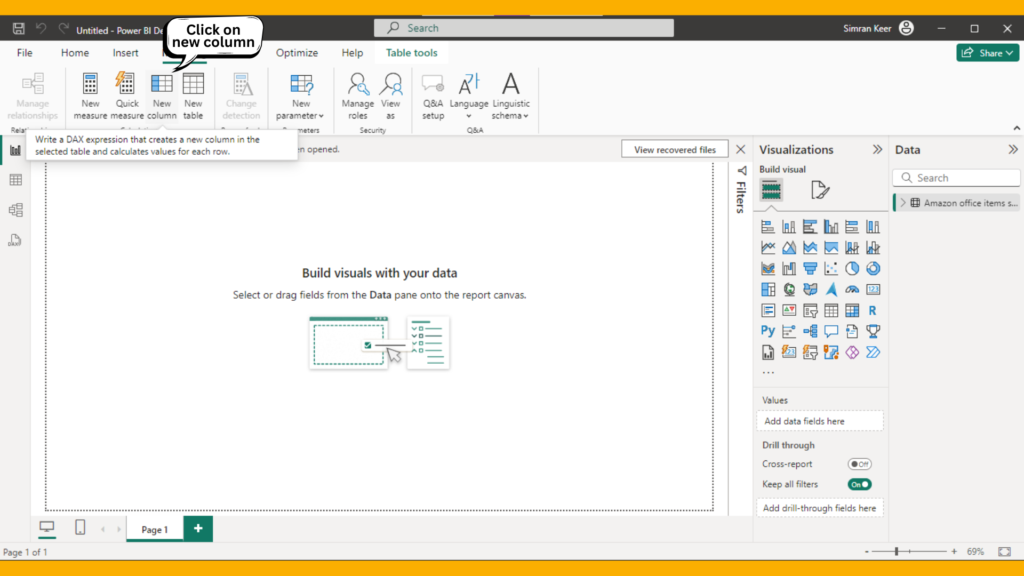Switch to Model view in left sidebar
Image resolution: width=1024 pixels, height=576 pixels.
[16, 210]
